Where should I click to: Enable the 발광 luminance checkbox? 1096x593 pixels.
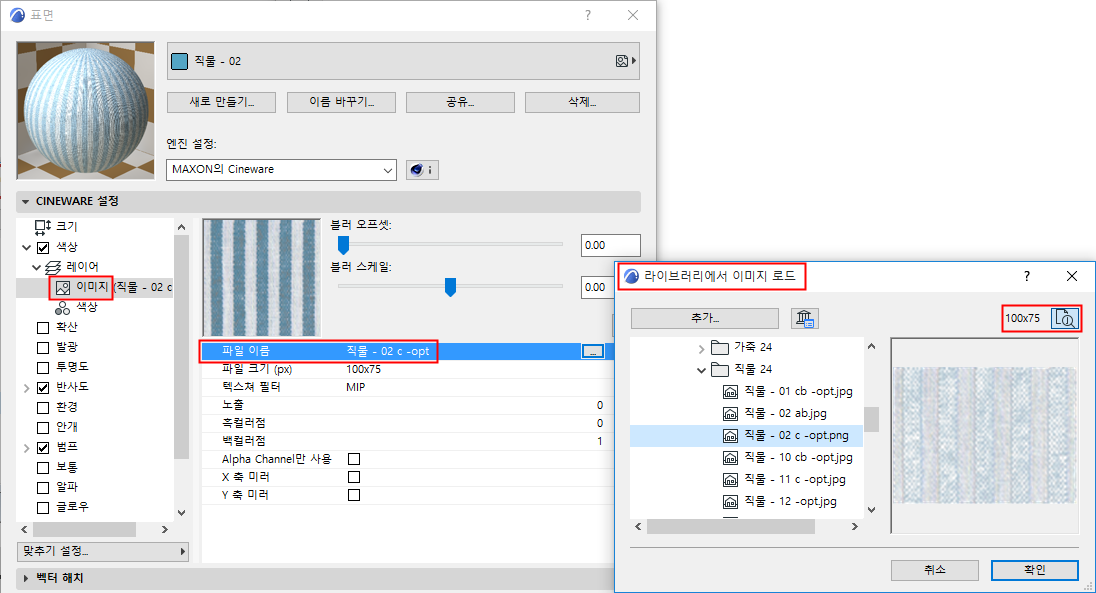click(43, 348)
